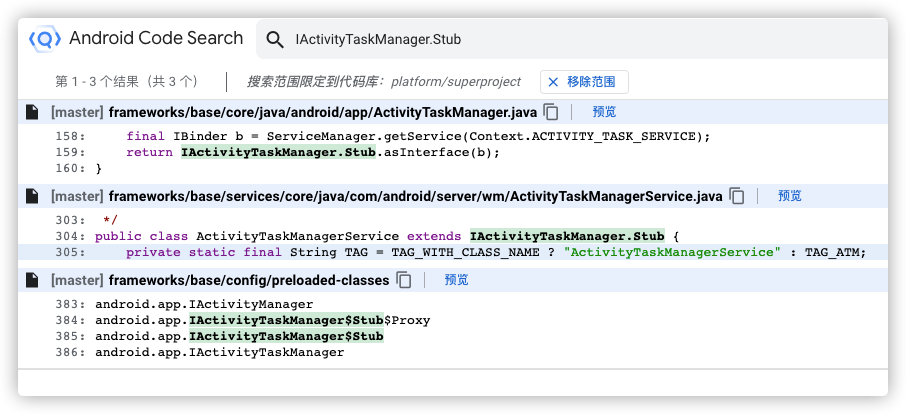
Task: Click the [master] branch label of preloaded-classes
Action: (x=77, y=280)
